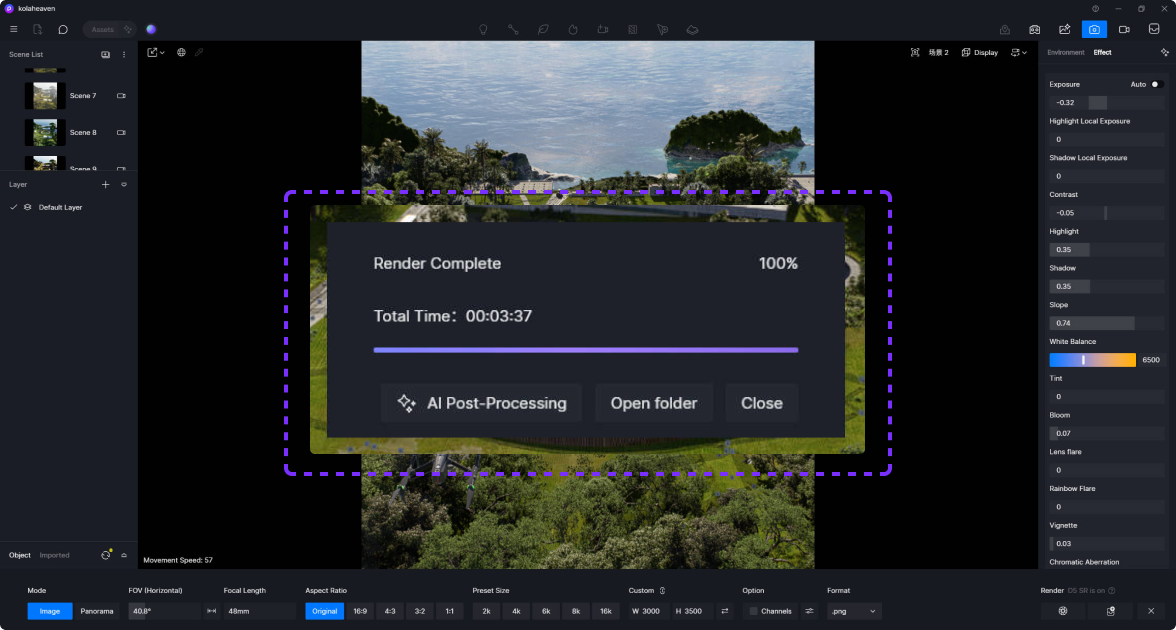Select the path tool in top toolbar
This screenshot has height=630, width=1176.
[513, 29]
